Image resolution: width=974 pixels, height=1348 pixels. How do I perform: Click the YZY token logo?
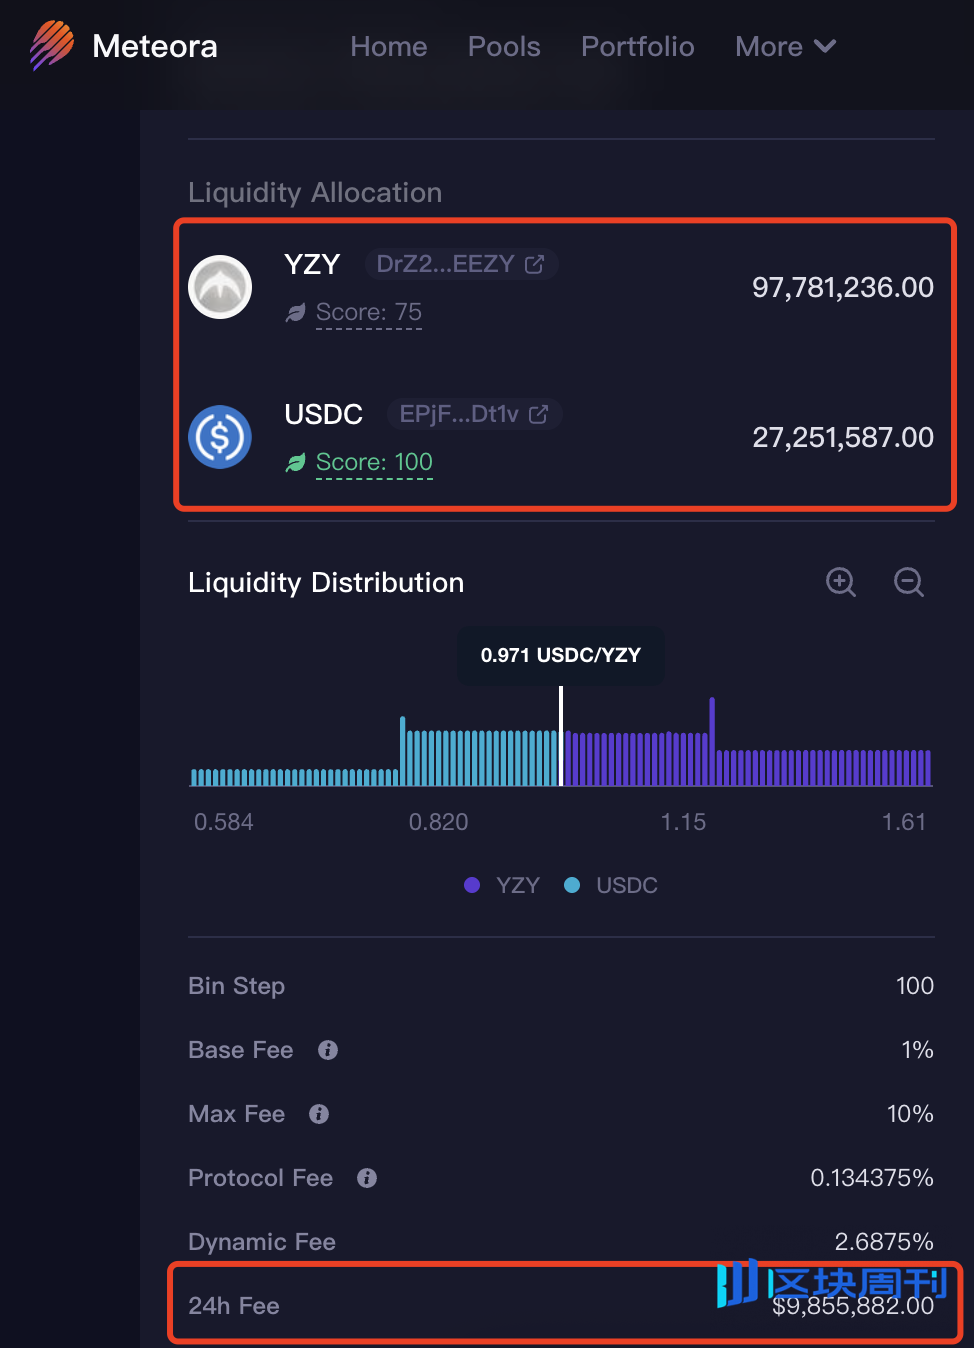click(x=220, y=287)
